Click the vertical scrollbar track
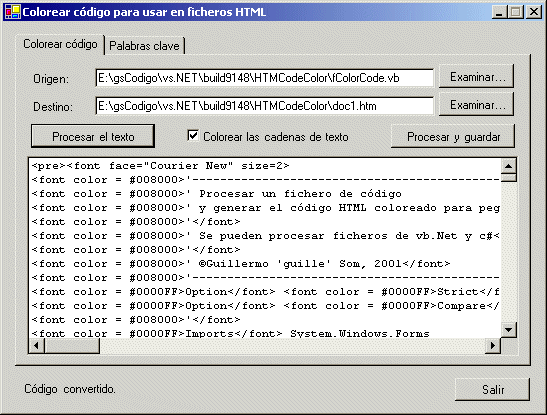 click(508, 252)
